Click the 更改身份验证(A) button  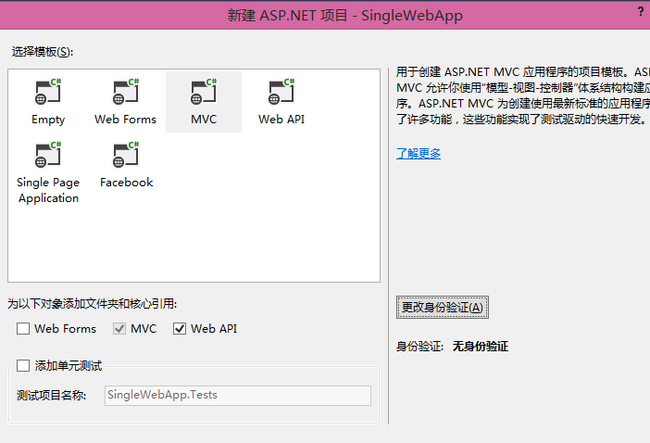[x=442, y=307]
